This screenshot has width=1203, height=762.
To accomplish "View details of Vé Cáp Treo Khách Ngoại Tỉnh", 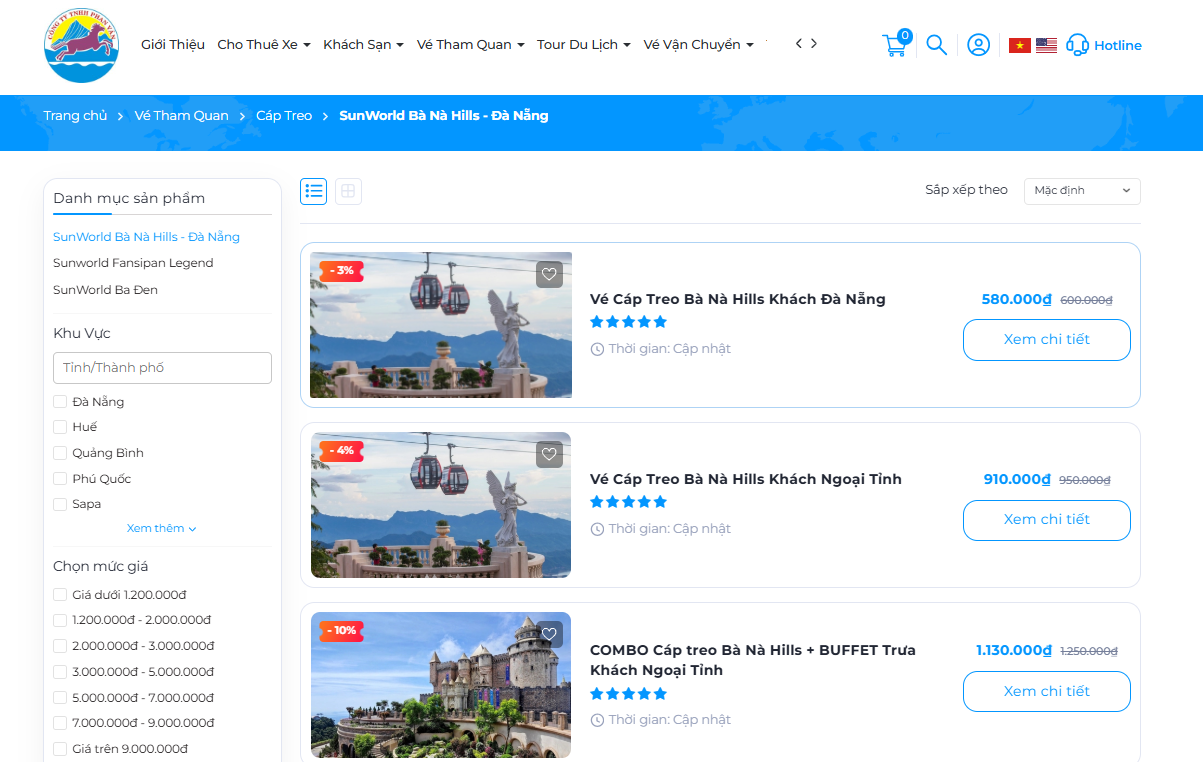I will (x=1047, y=520).
